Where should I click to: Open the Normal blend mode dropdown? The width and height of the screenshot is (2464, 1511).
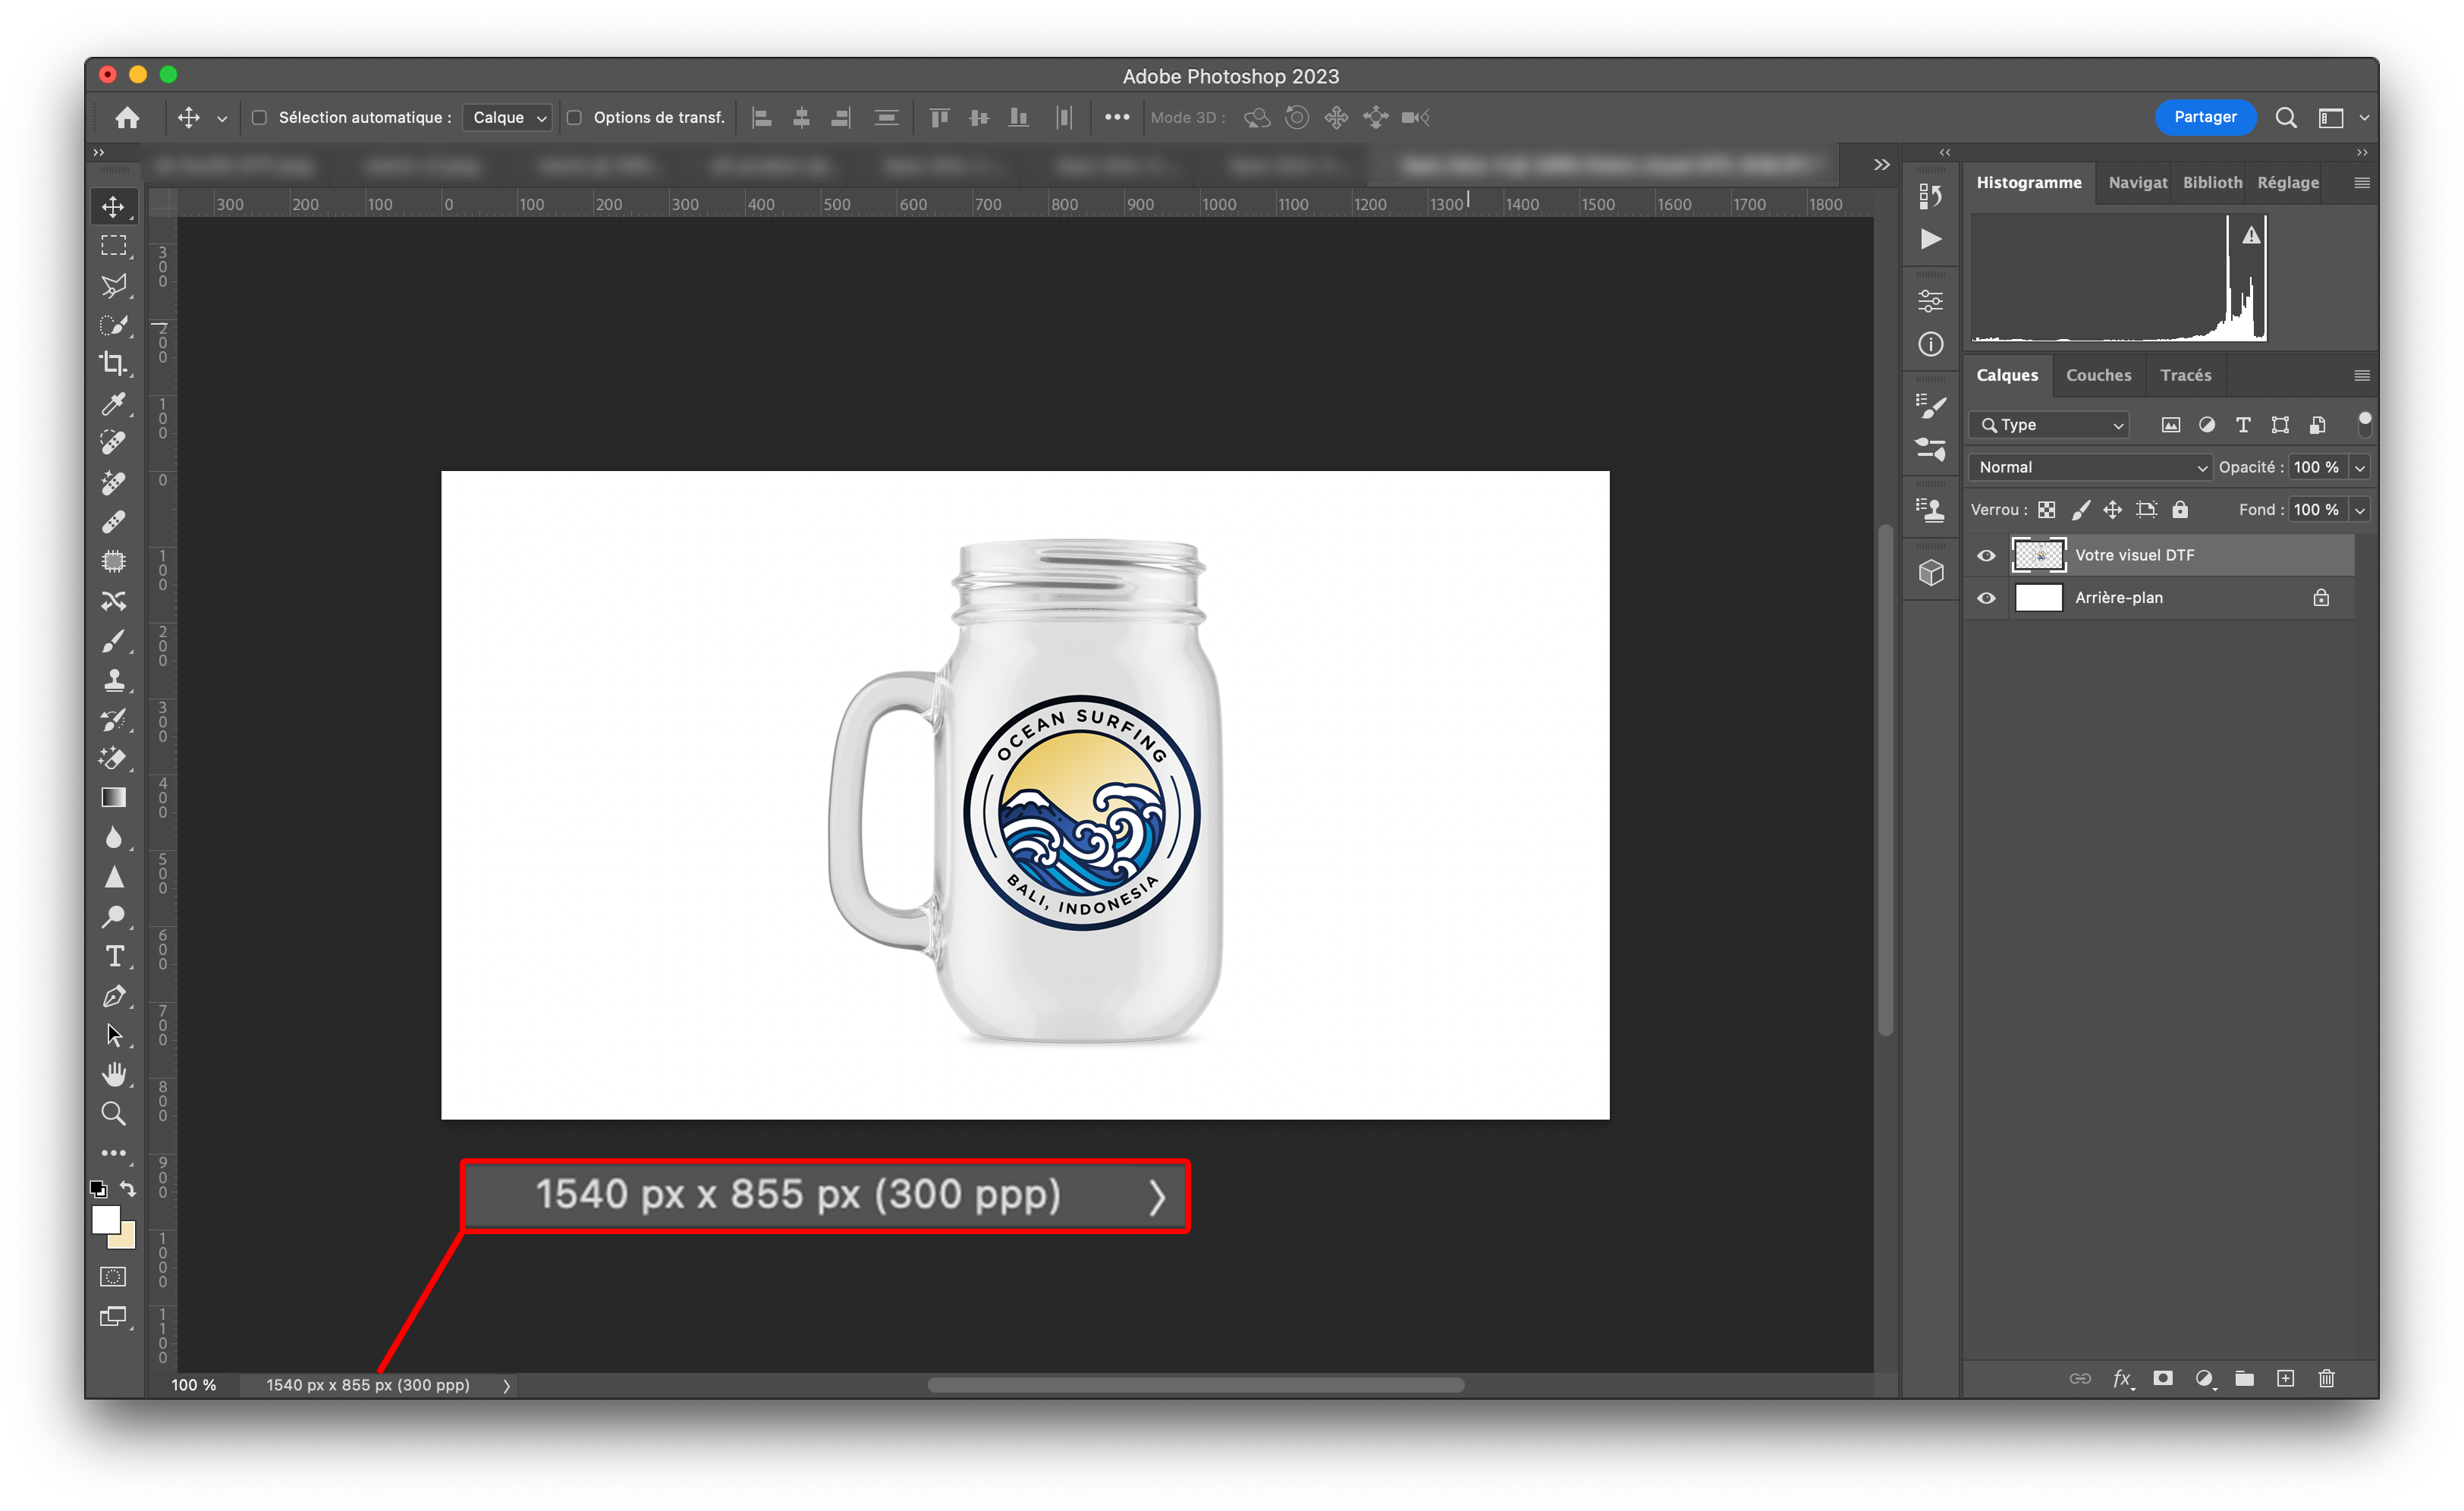coord(2090,468)
